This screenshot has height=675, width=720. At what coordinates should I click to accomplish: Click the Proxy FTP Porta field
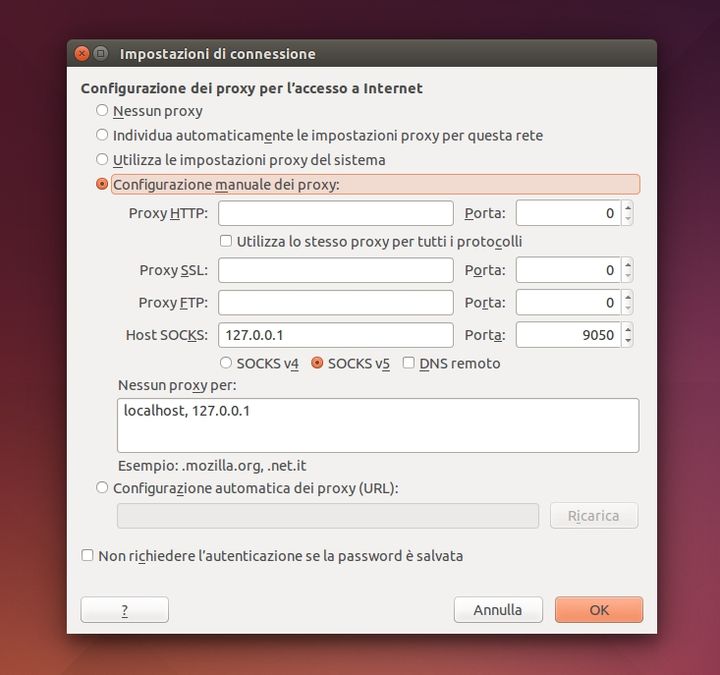pyautogui.click(x=568, y=303)
